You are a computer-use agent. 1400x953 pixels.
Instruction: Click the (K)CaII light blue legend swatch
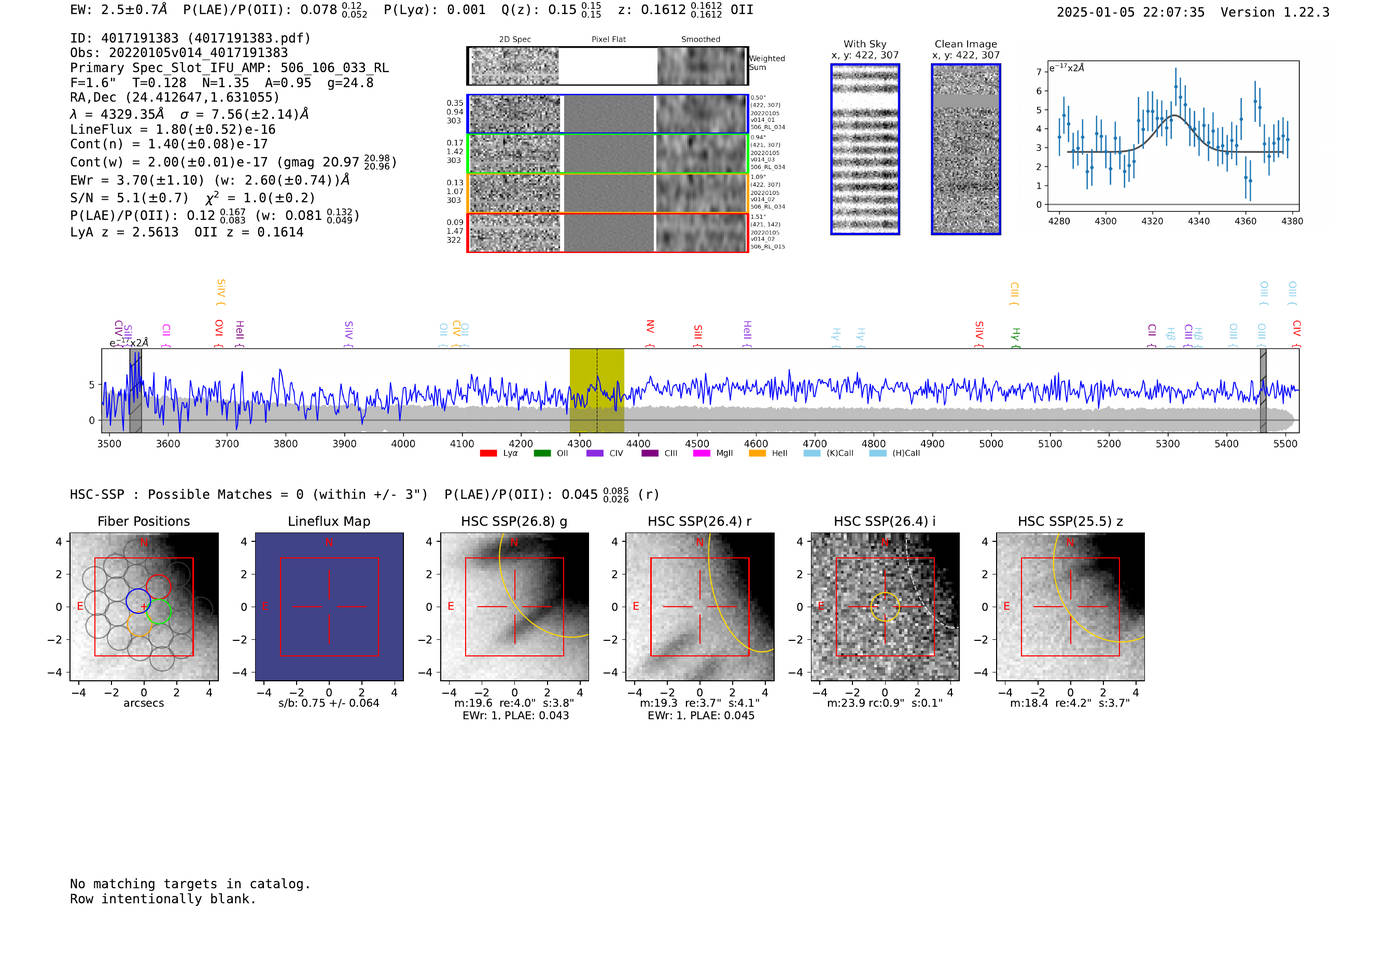[x=812, y=453]
